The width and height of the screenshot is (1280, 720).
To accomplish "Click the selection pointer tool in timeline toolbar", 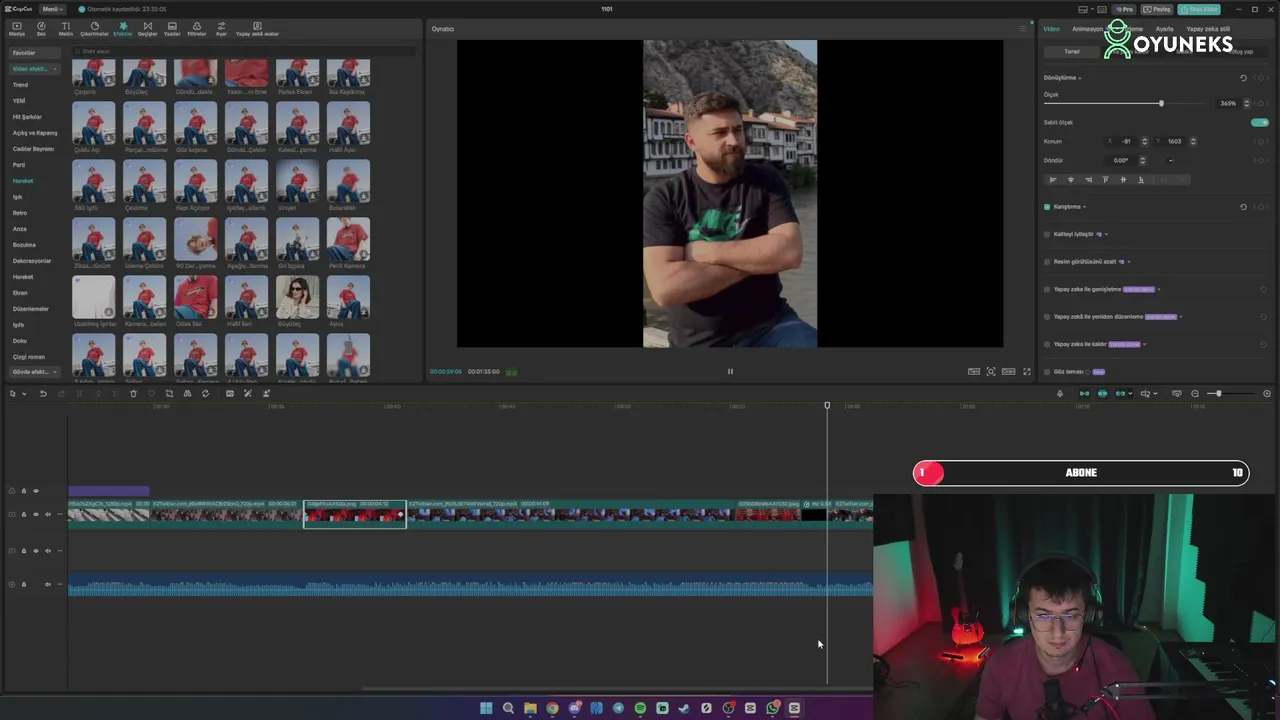I will [12, 394].
